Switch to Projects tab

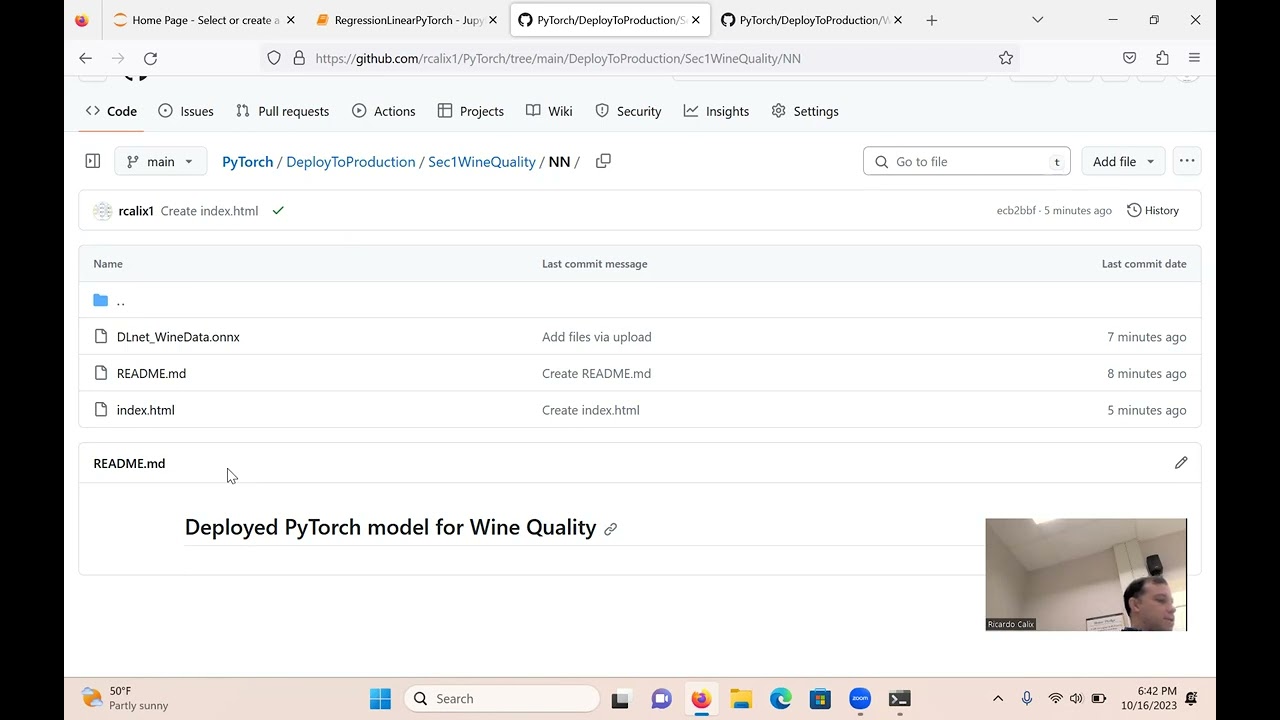tap(471, 111)
